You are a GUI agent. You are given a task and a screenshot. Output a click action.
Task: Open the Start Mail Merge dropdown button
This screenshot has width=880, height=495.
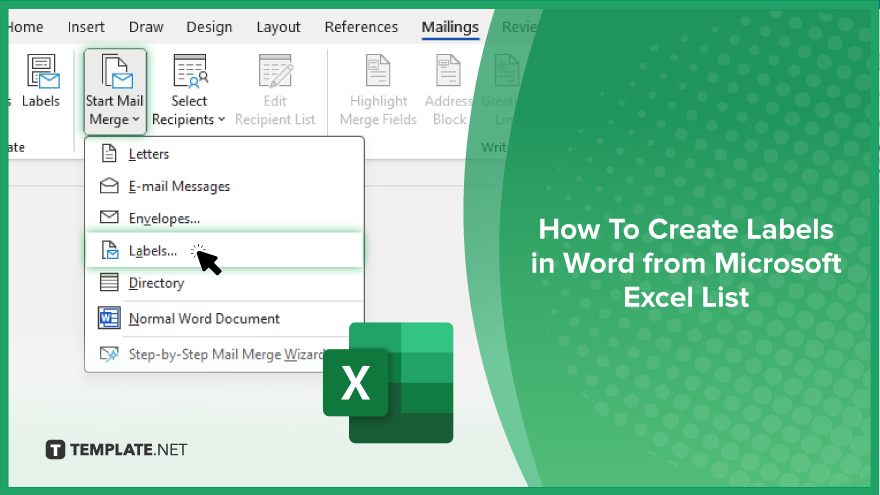coord(115,91)
